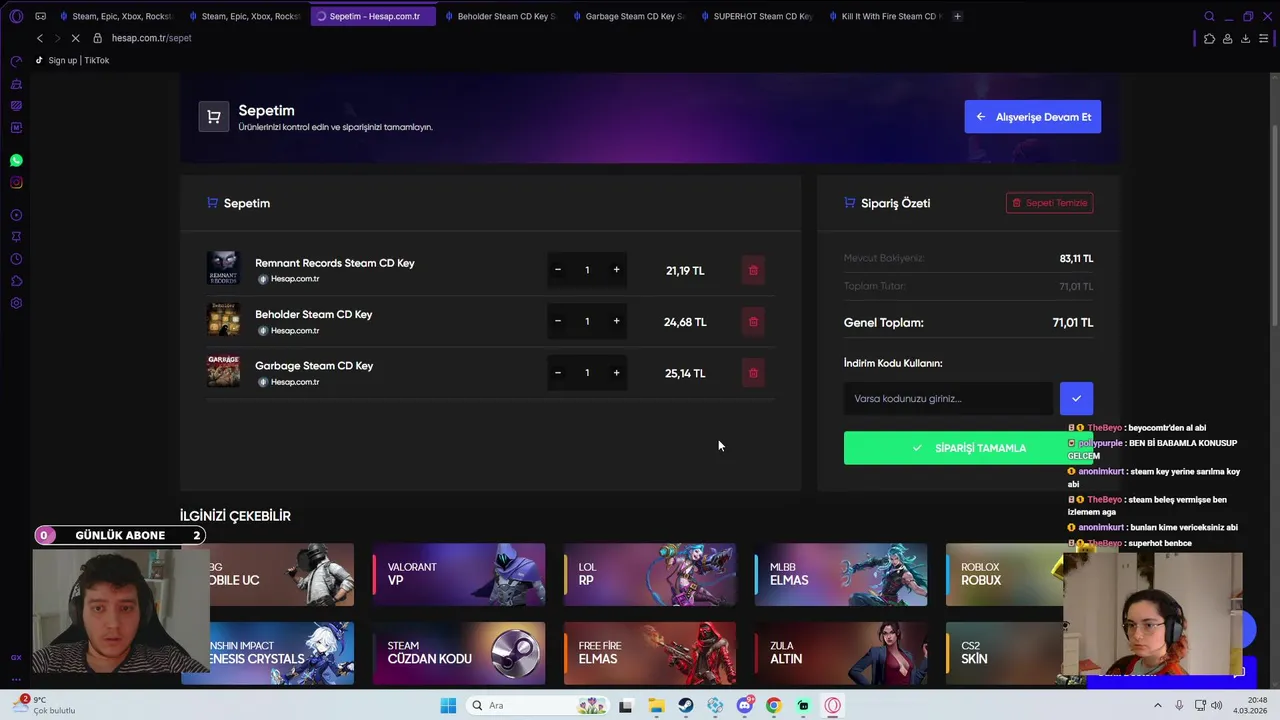The width and height of the screenshot is (1280, 720).
Task: Click the taskbar volume speaker icon
Action: pos(1216,705)
